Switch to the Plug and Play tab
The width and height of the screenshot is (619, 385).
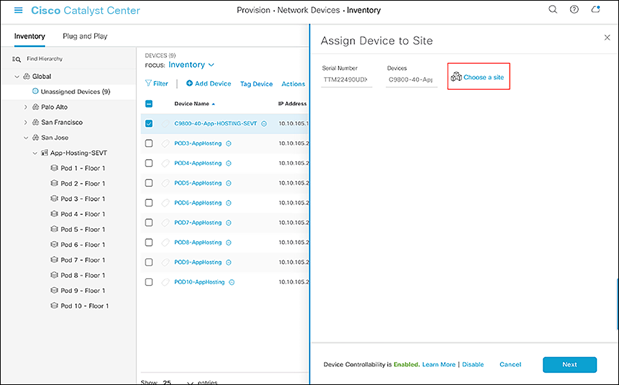coord(85,36)
